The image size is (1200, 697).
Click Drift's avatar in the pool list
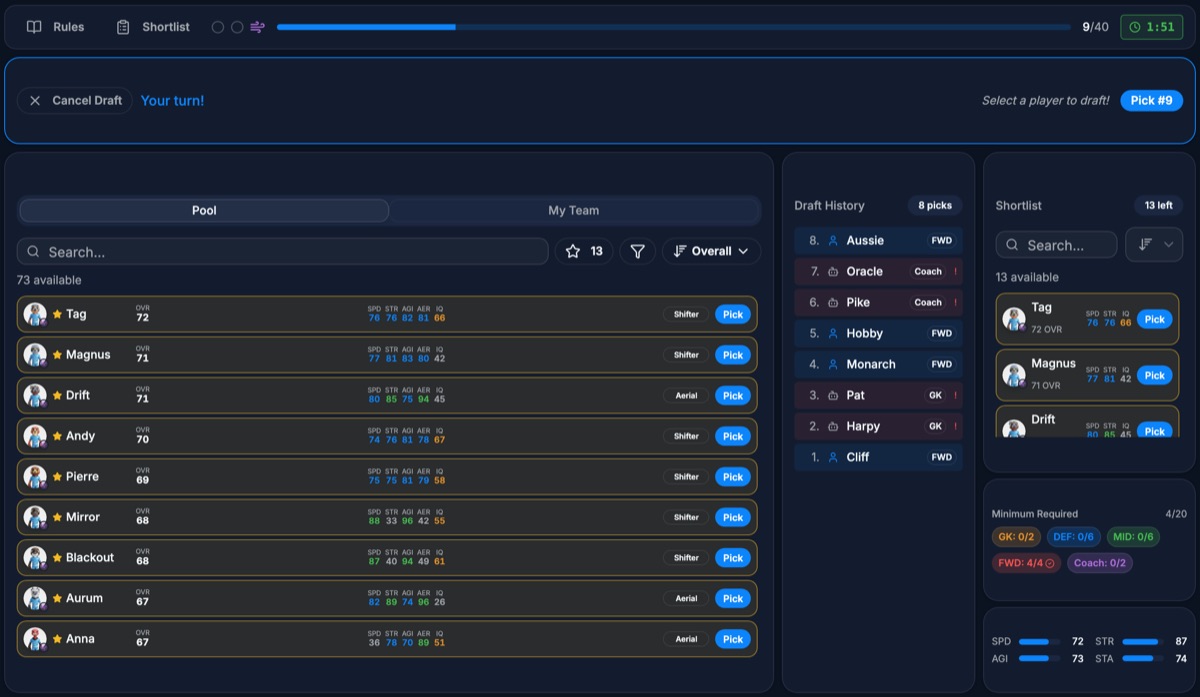point(35,396)
